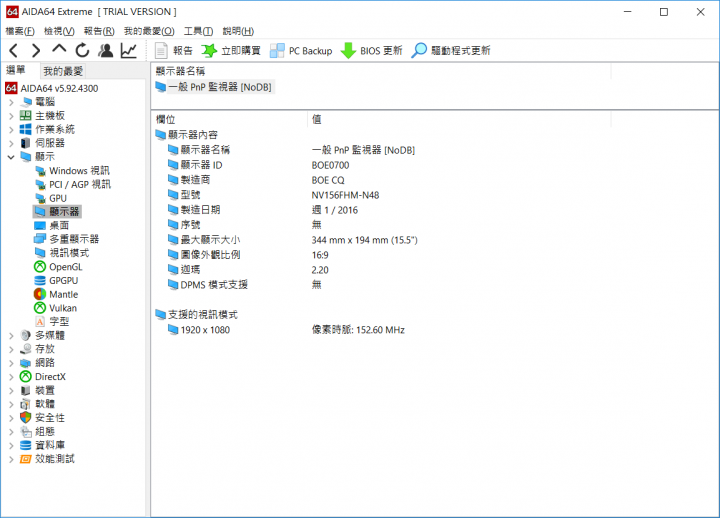This screenshot has width=720, height=518.
Task: Open the 檢視(V) menu
Action: 59,31
